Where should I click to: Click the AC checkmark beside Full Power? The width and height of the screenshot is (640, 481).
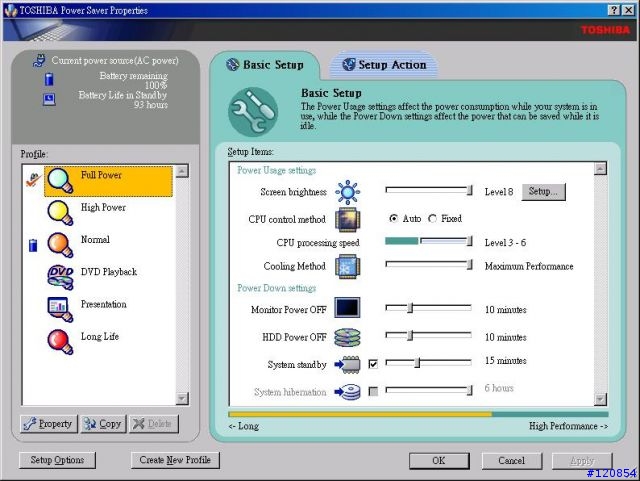(33, 179)
